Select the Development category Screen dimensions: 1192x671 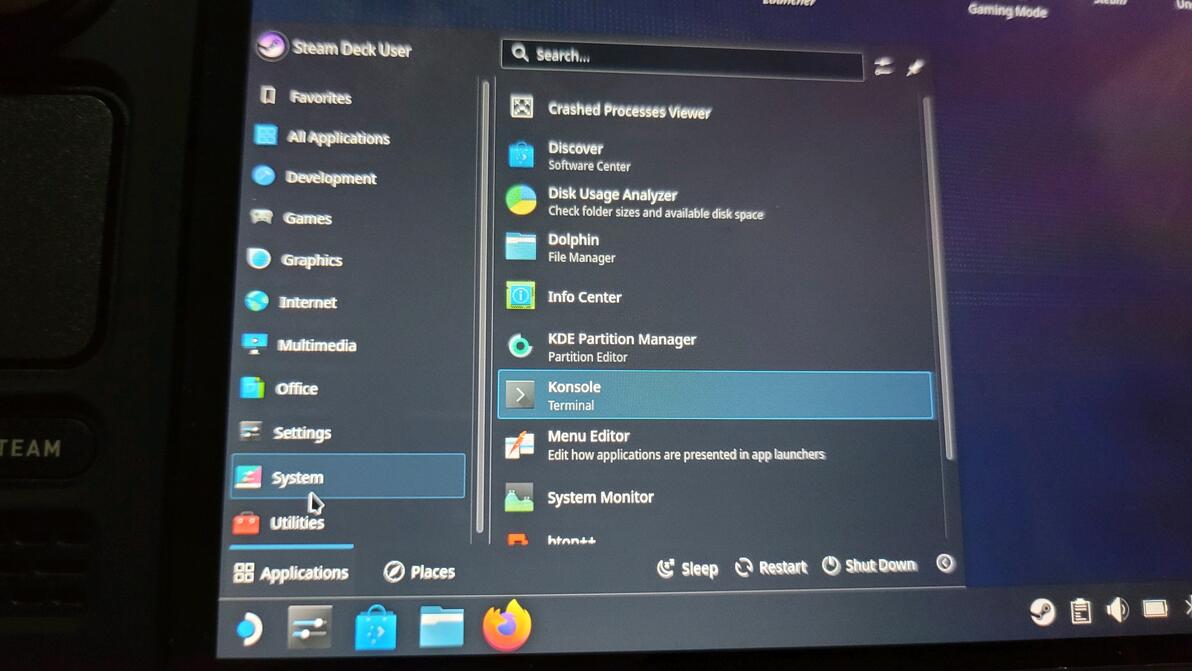(x=314, y=177)
